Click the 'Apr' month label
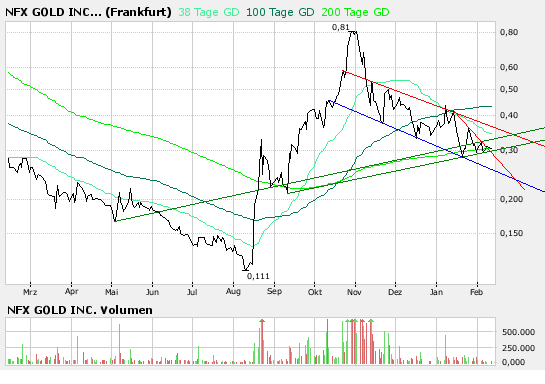 (71, 291)
